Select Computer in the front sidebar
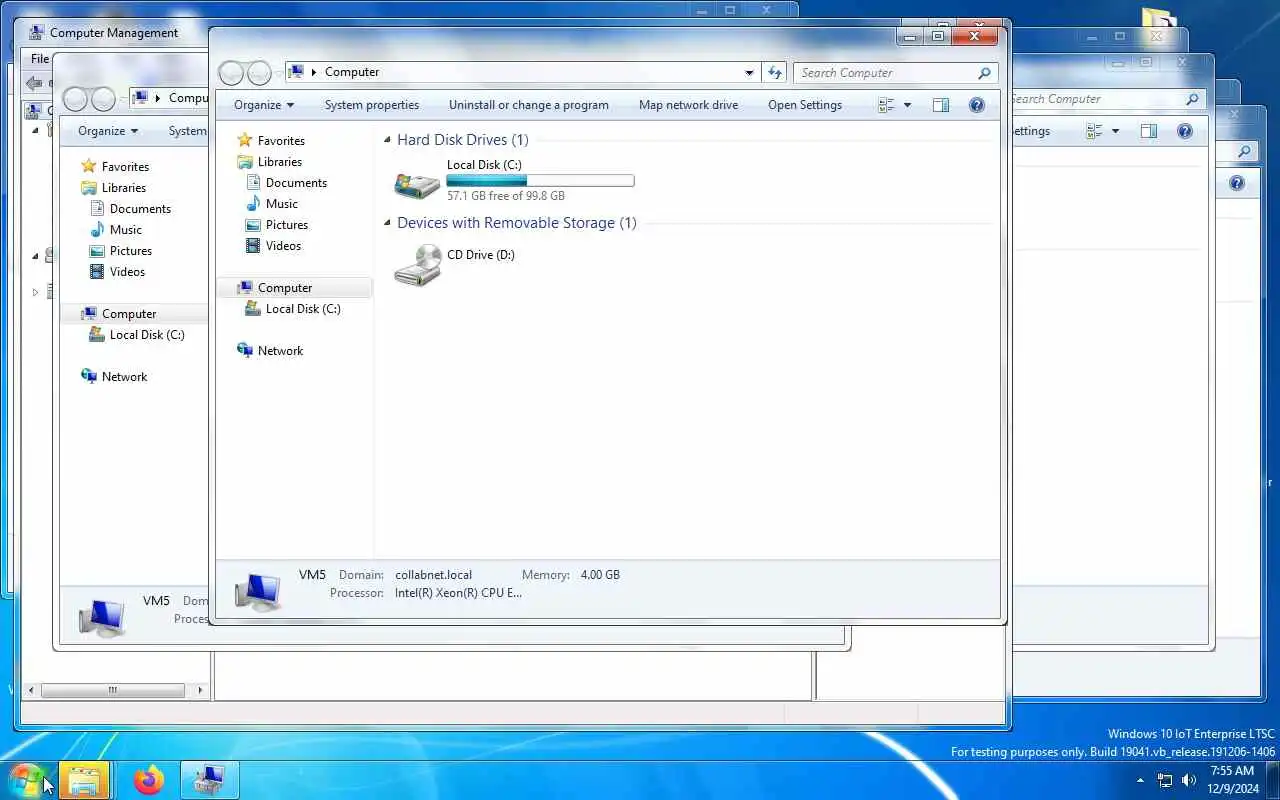 [x=285, y=288]
